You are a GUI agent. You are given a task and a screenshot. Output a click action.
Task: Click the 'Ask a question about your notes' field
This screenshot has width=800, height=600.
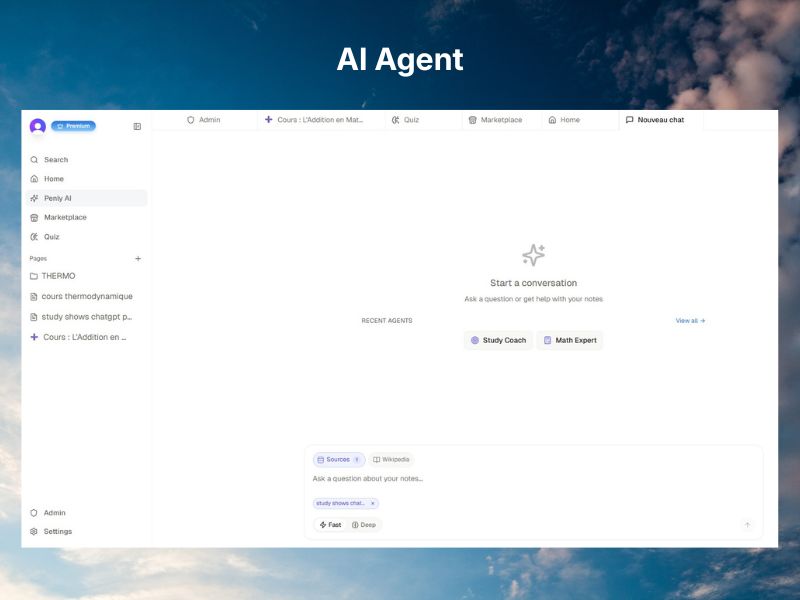click(500, 479)
